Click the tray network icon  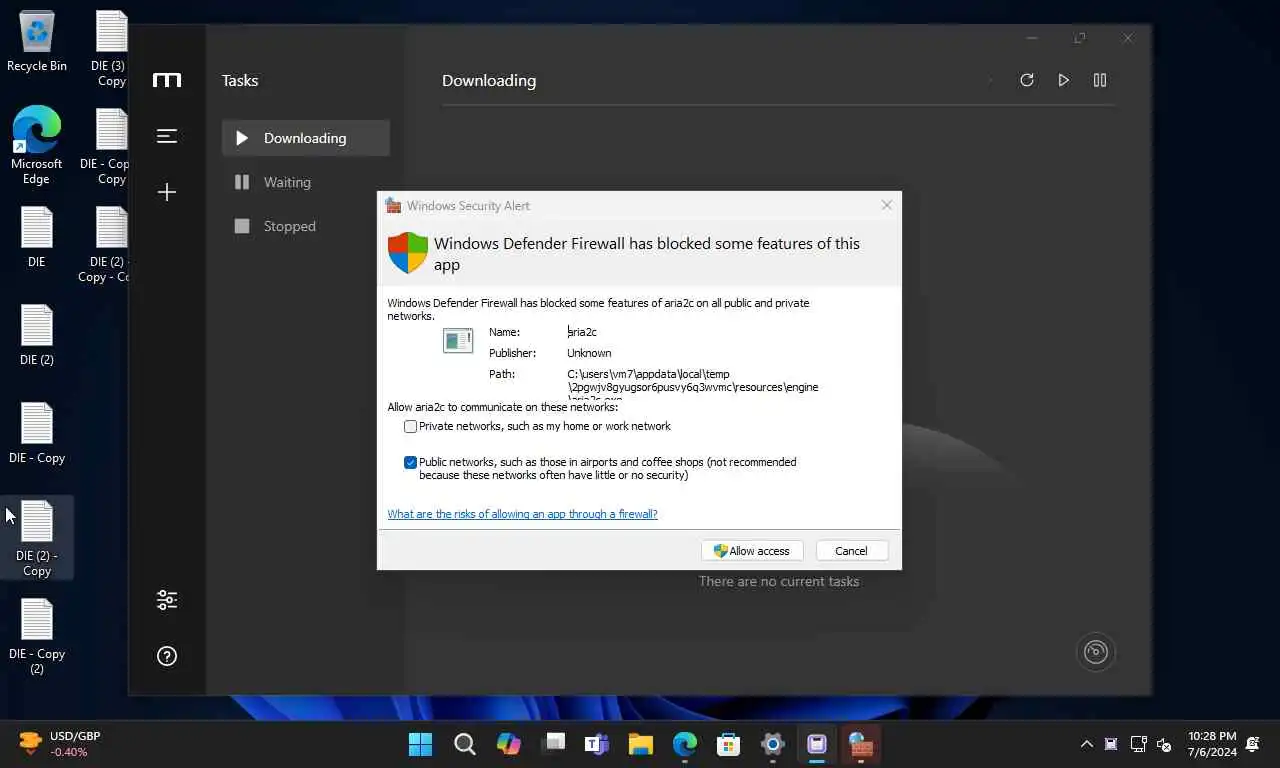1138,744
